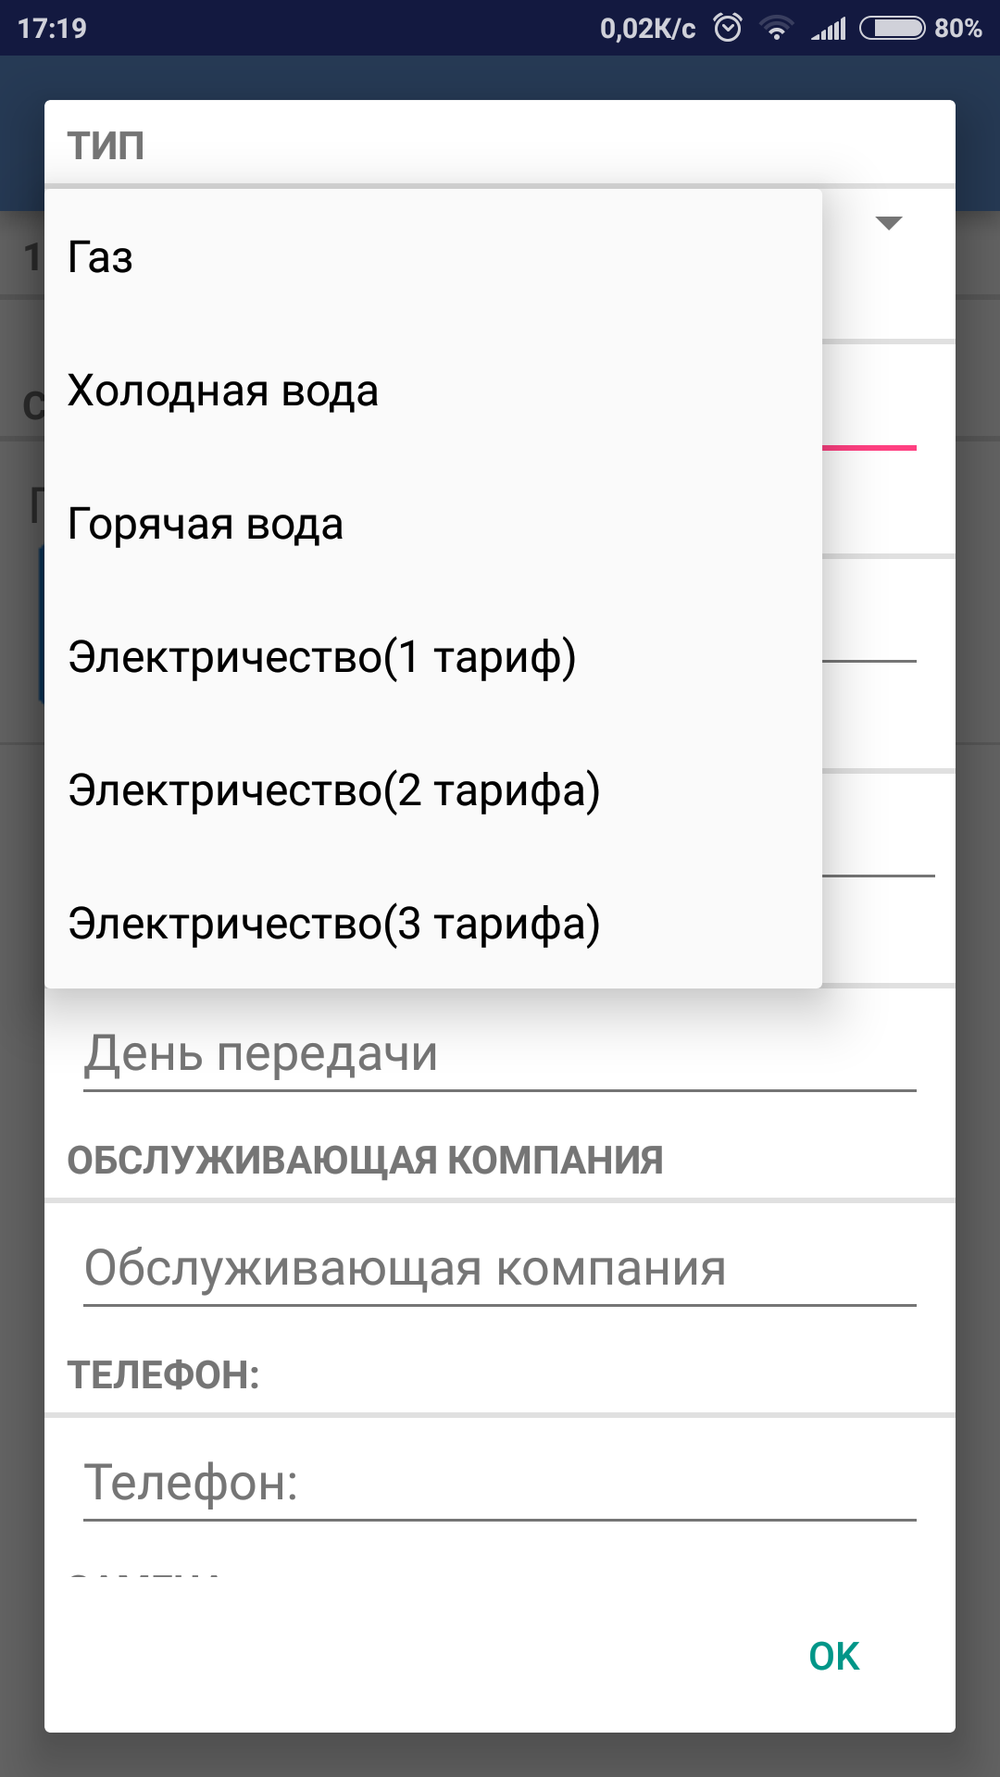Tap the ТИП section header
This screenshot has height=1777, width=1000.
click(x=106, y=146)
